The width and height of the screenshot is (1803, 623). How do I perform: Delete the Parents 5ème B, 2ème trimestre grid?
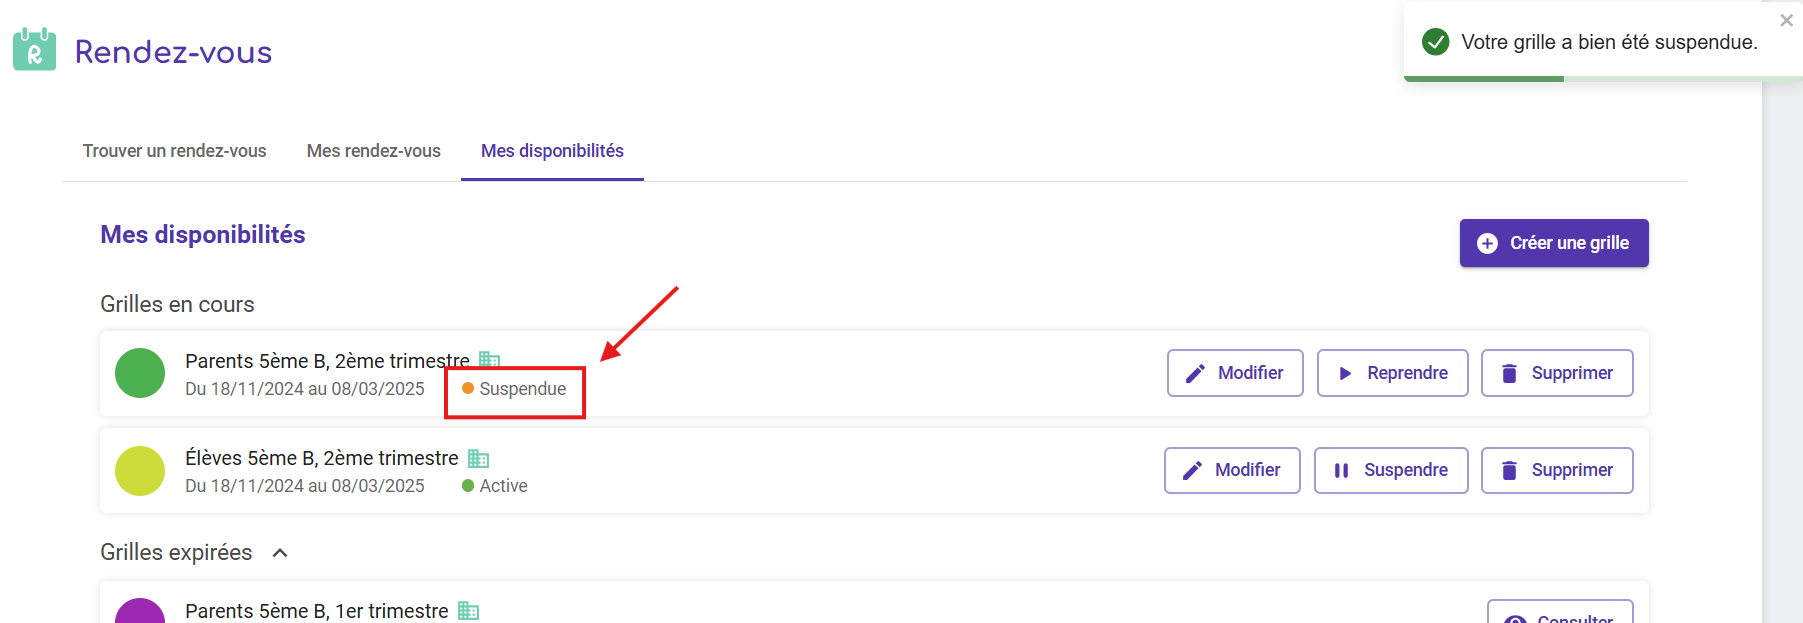(1557, 373)
